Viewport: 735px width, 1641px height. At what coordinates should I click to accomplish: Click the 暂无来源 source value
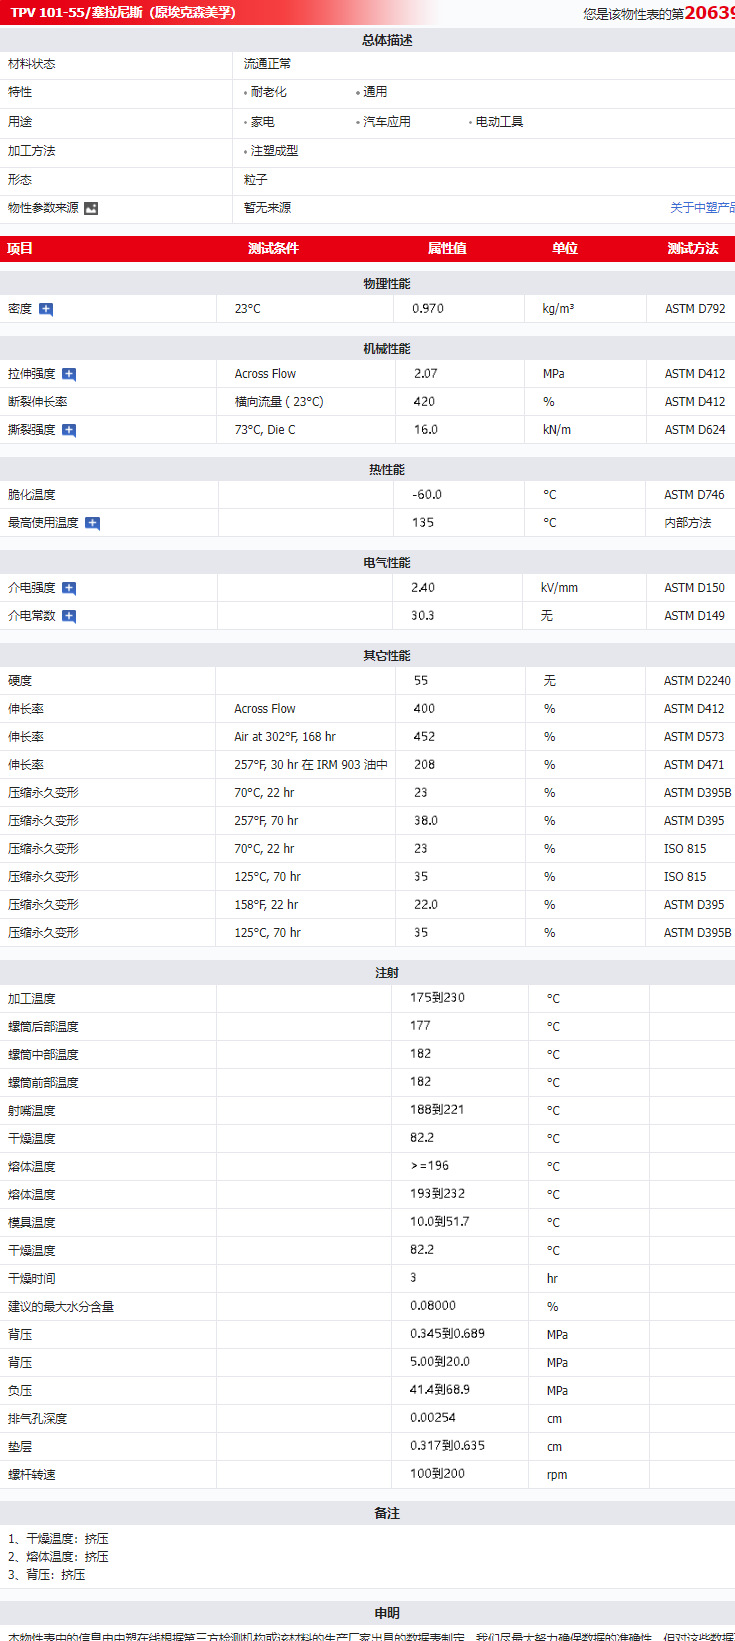pos(267,208)
